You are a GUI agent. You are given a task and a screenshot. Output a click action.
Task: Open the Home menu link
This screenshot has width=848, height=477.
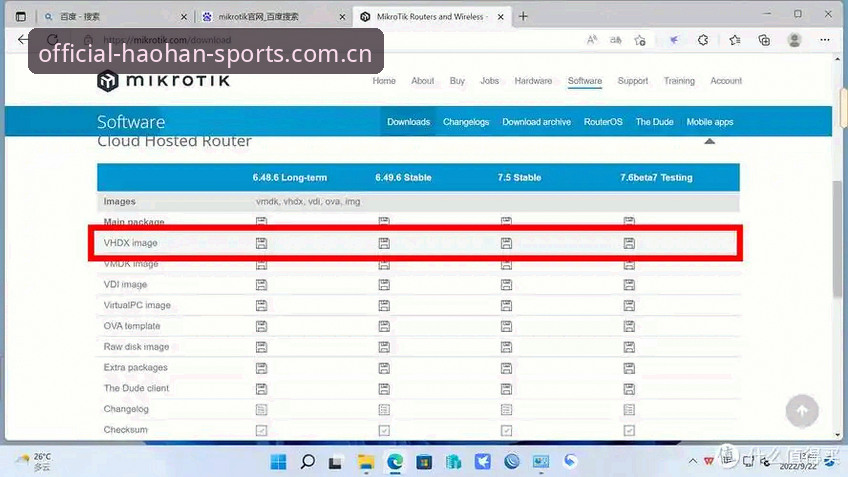click(x=384, y=81)
